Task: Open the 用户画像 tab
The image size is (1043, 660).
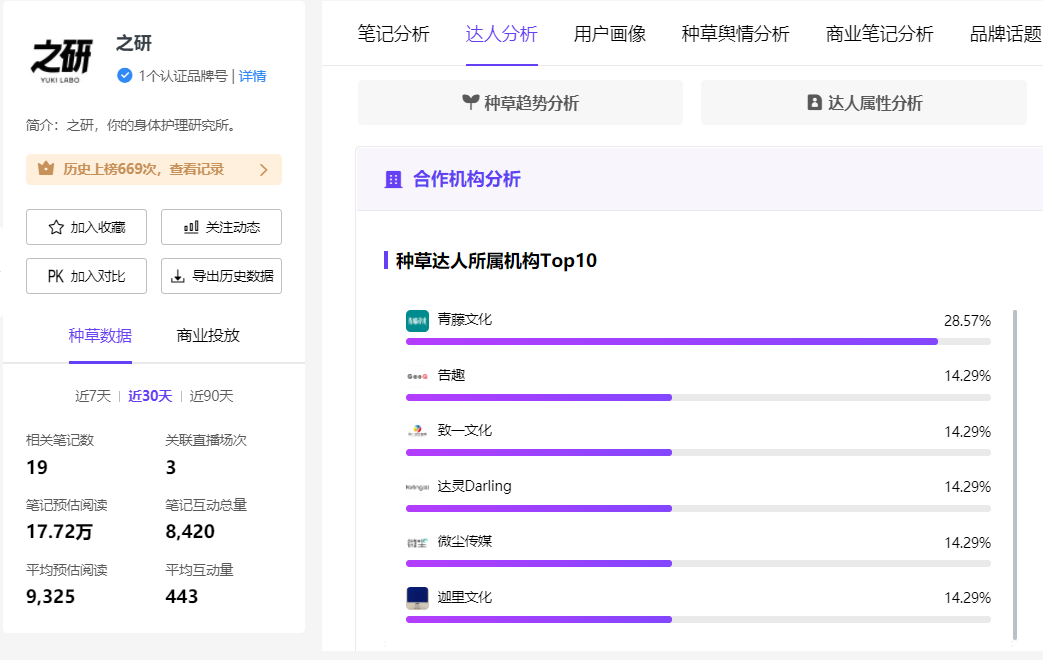Action: pyautogui.click(x=610, y=34)
